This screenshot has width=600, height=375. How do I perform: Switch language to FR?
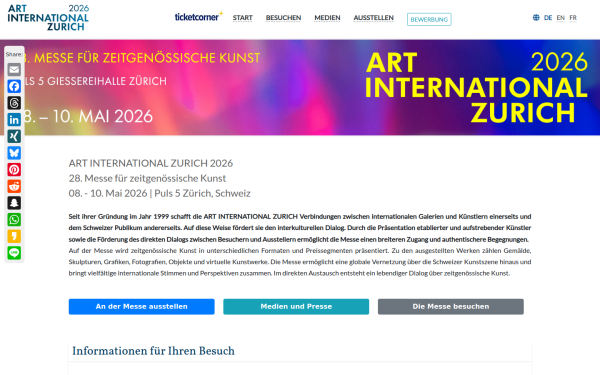point(573,18)
